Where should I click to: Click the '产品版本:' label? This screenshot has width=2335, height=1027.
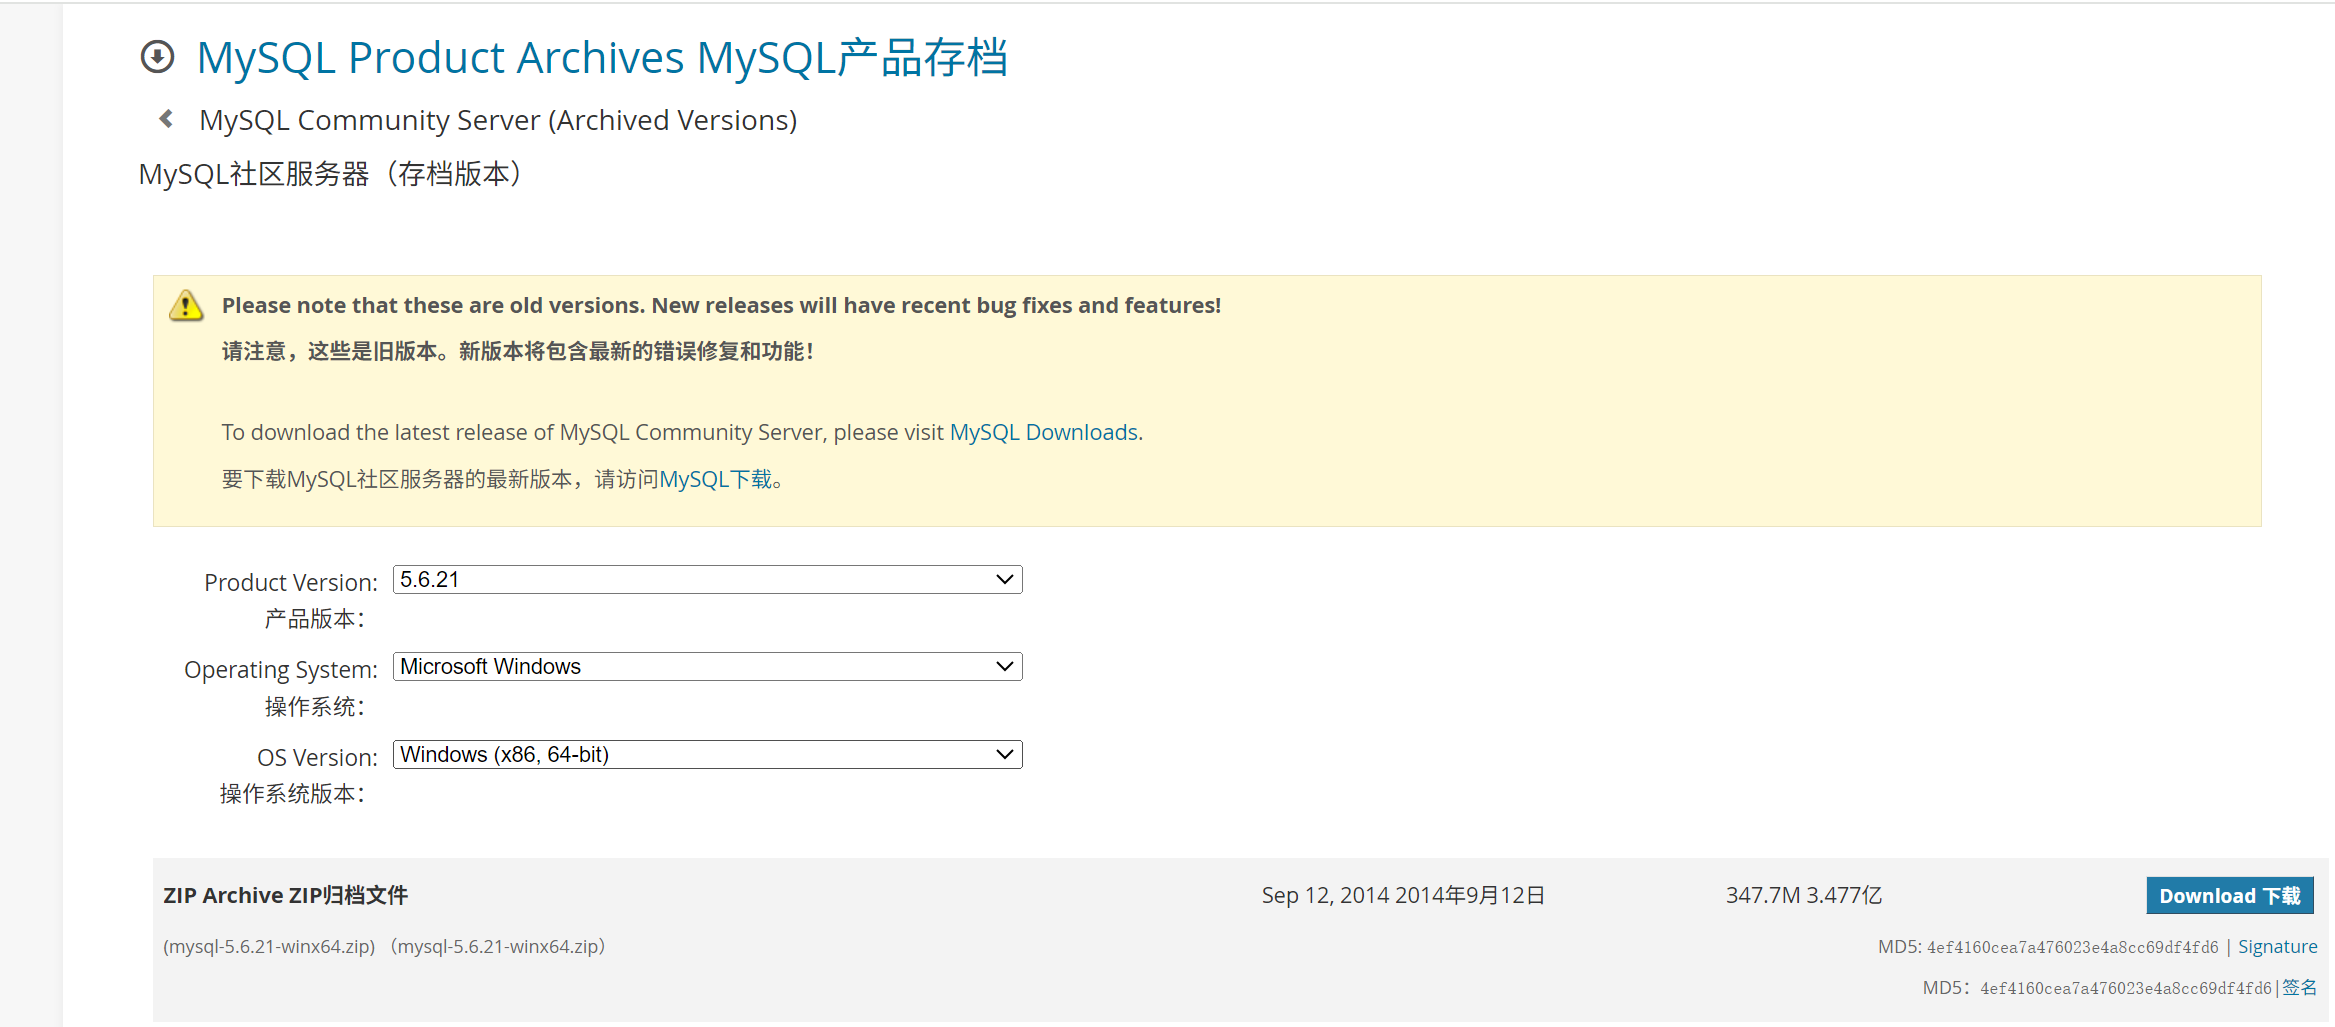pyautogui.click(x=314, y=620)
